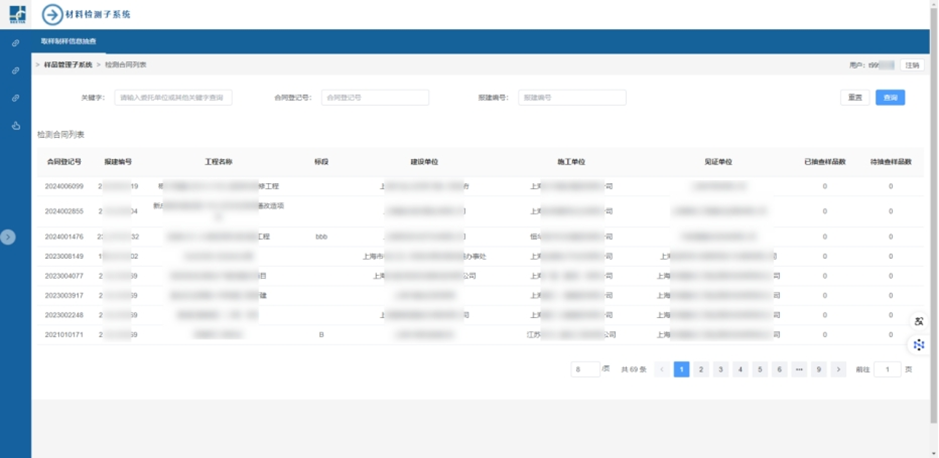
Task: Click the circled arrow icon beside system title
Action: (52, 14)
